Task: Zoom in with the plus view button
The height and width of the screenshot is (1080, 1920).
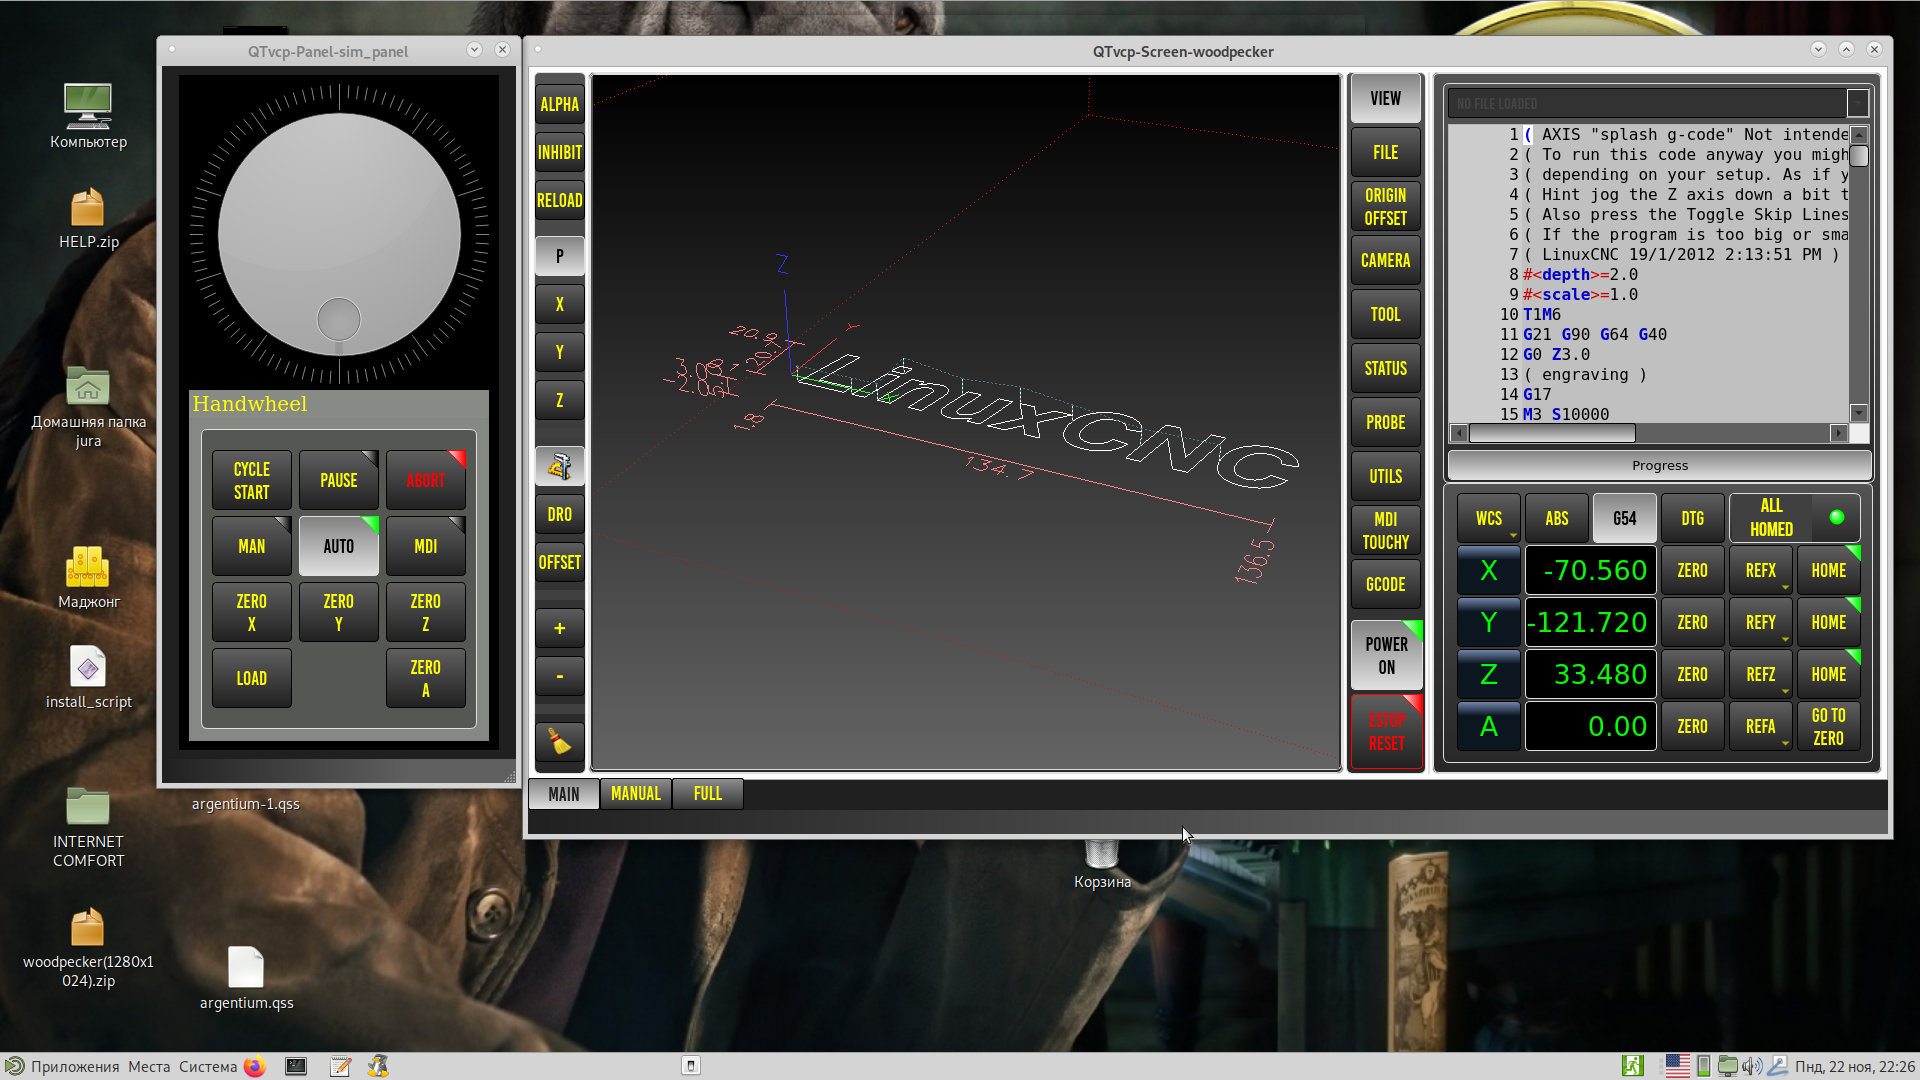Action: [x=559, y=628]
